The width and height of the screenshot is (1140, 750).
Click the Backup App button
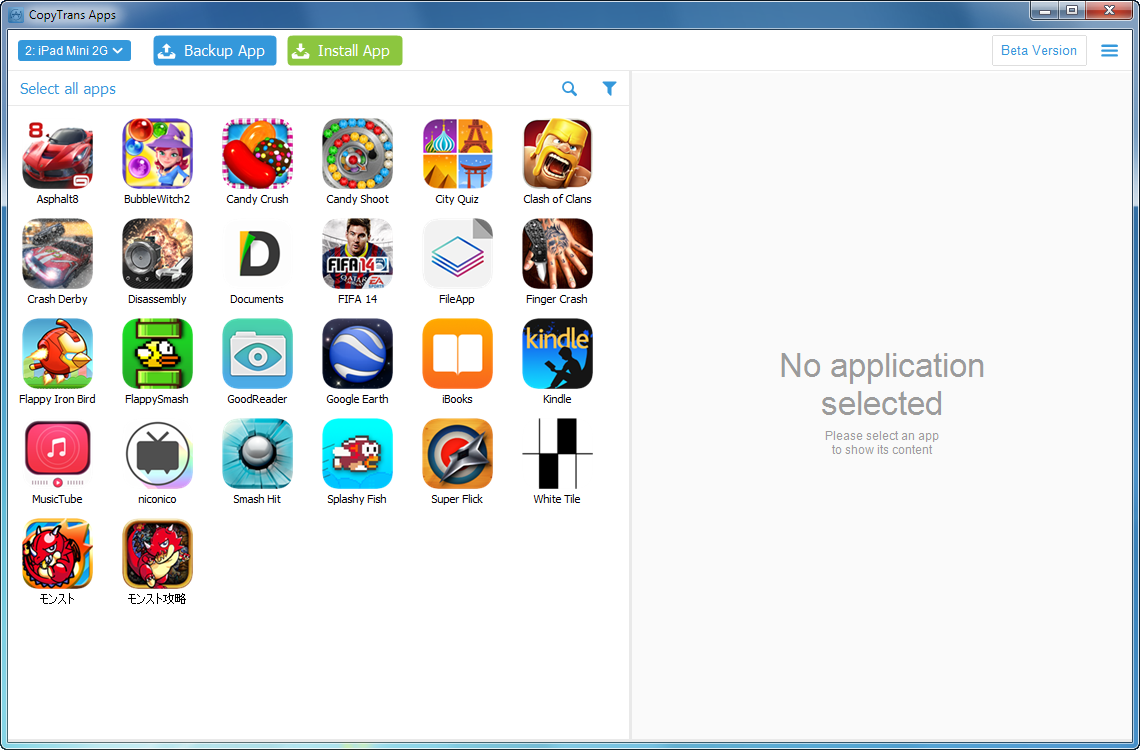[214, 51]
